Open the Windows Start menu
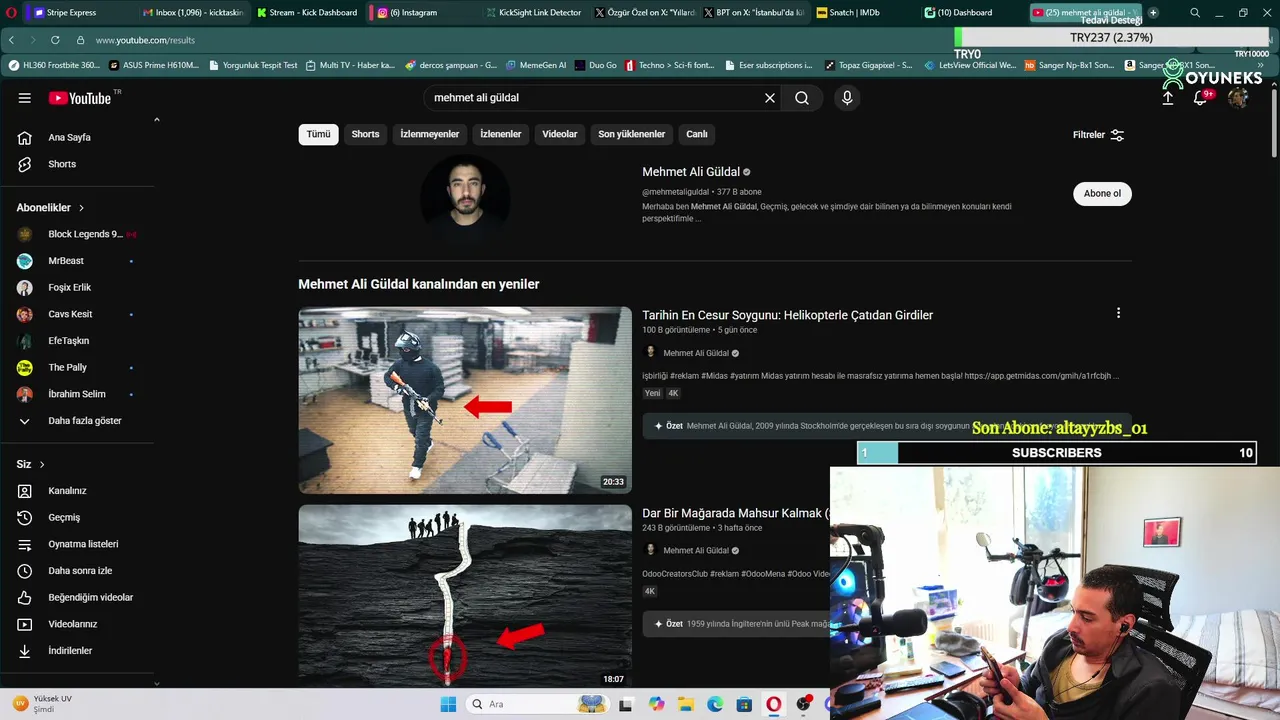This screenshot has width=1280, height=720. pos(449,704)
